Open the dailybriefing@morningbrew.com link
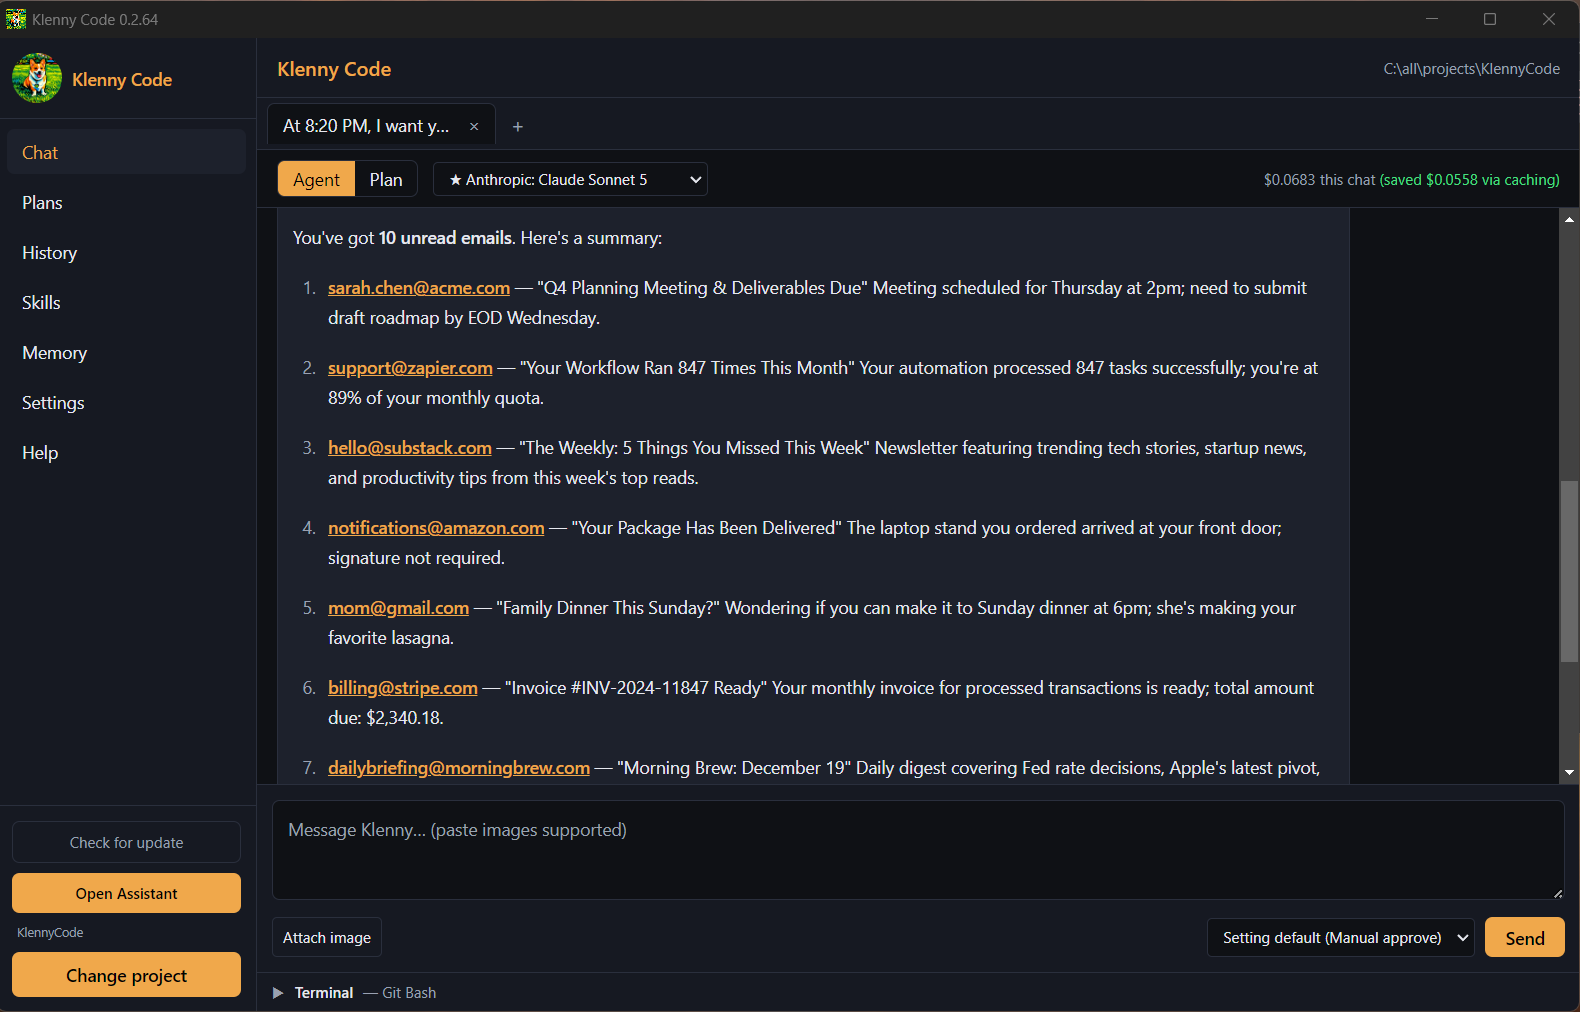The image size is (1580, 1012). (459, 768)
